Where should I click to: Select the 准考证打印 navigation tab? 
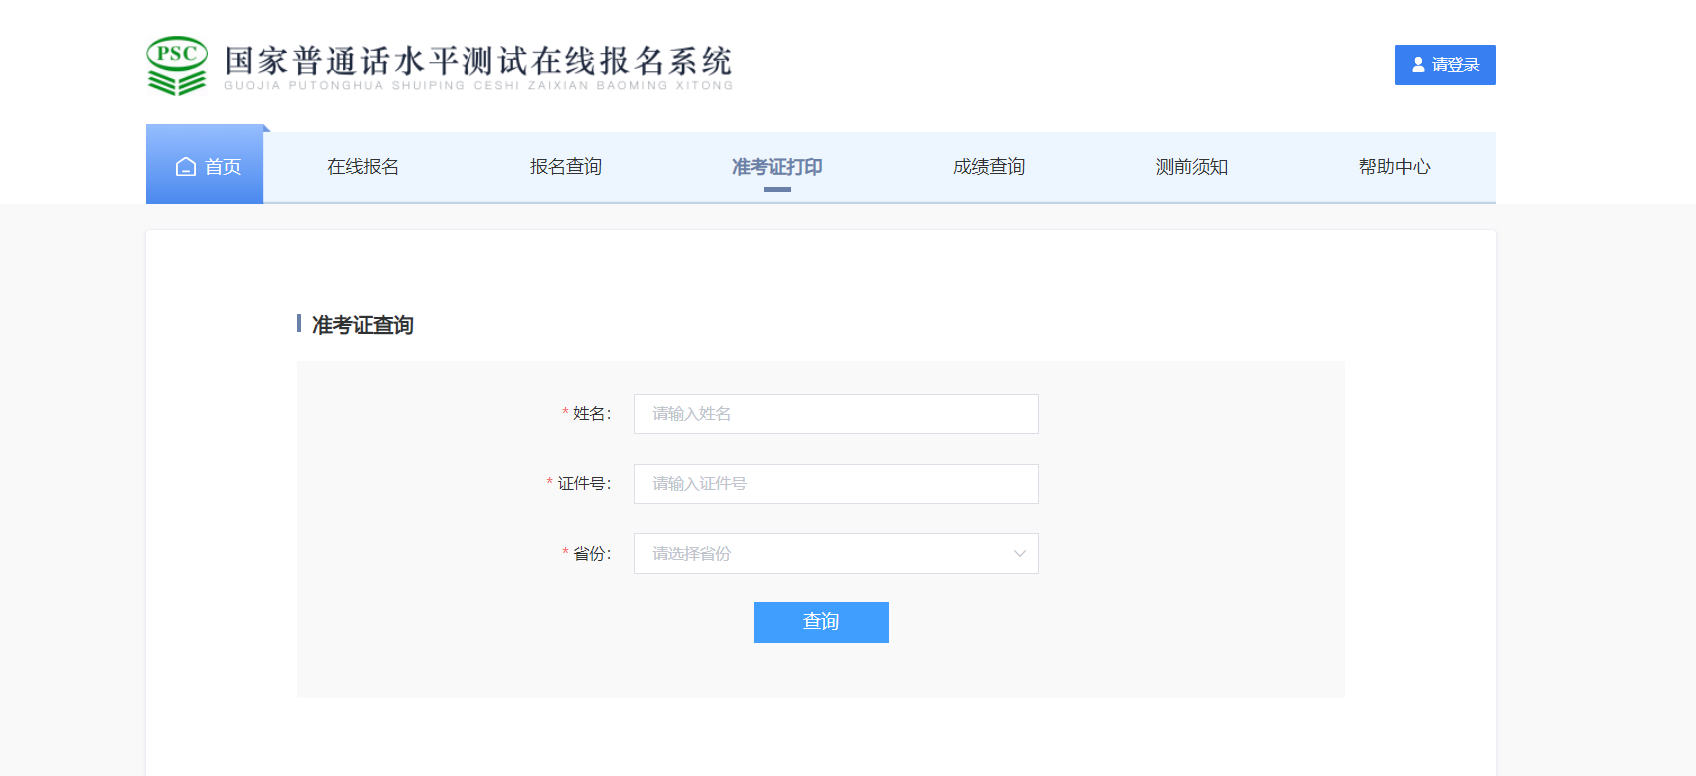tap(777, 167)
